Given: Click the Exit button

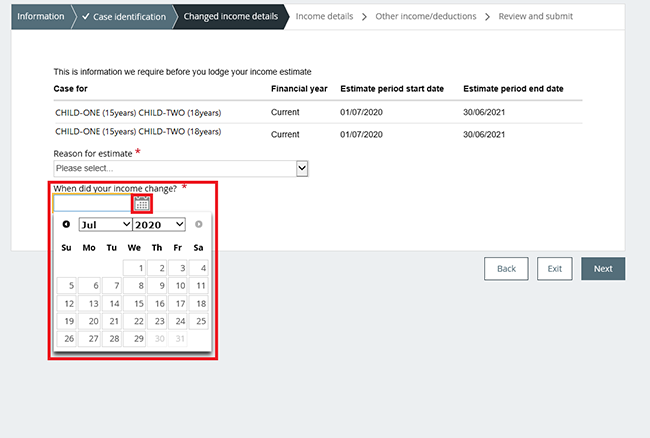Looking at the screenshot, I should (x=555, y=269).
